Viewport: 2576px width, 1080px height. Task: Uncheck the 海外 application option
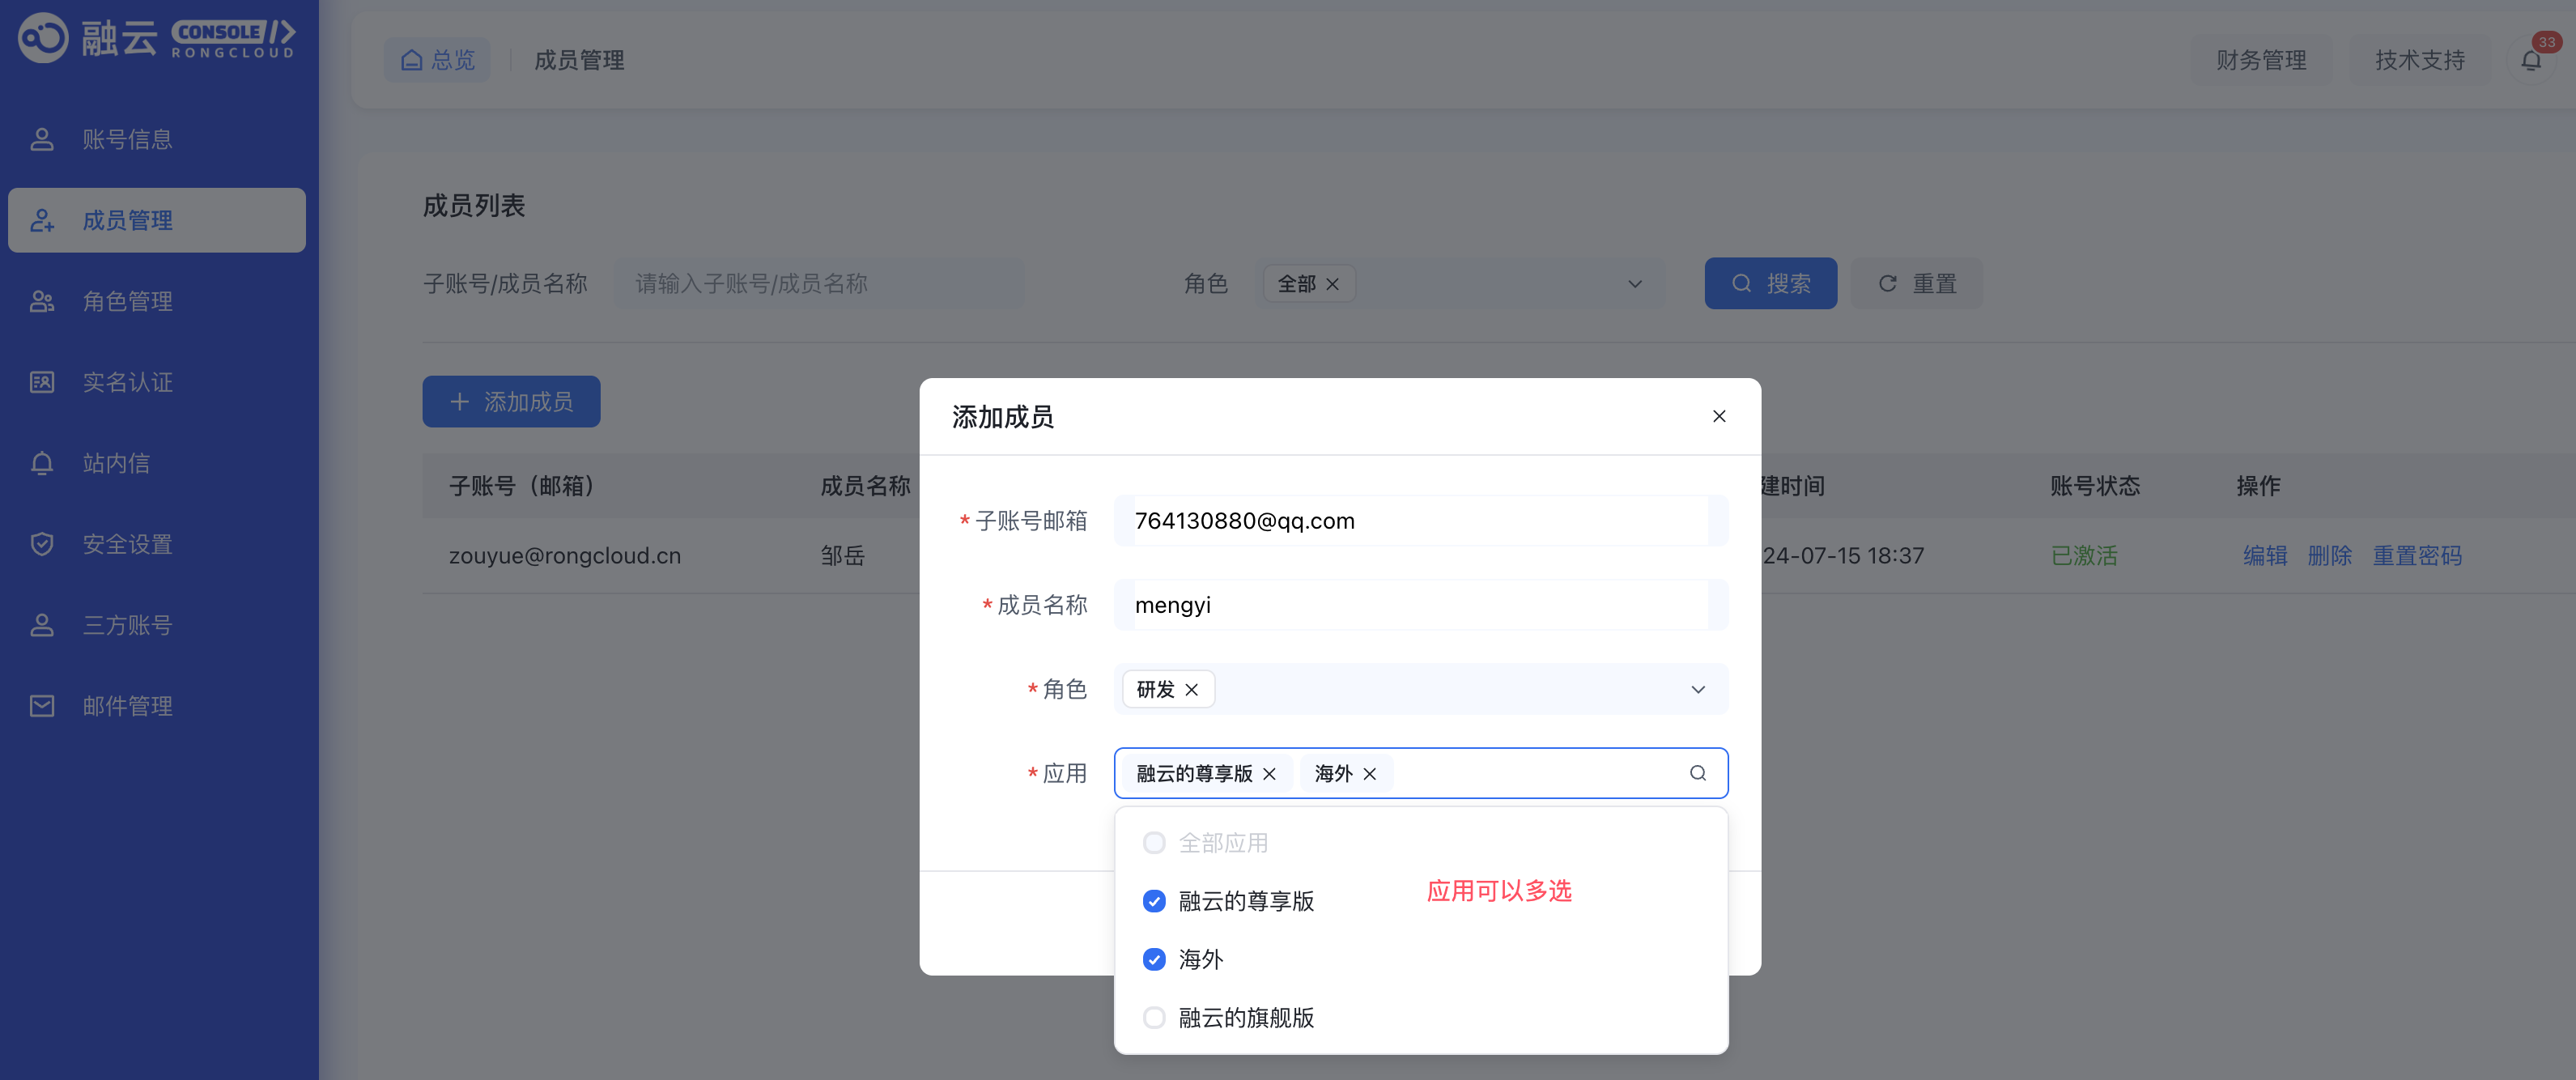coord(1154,959)
